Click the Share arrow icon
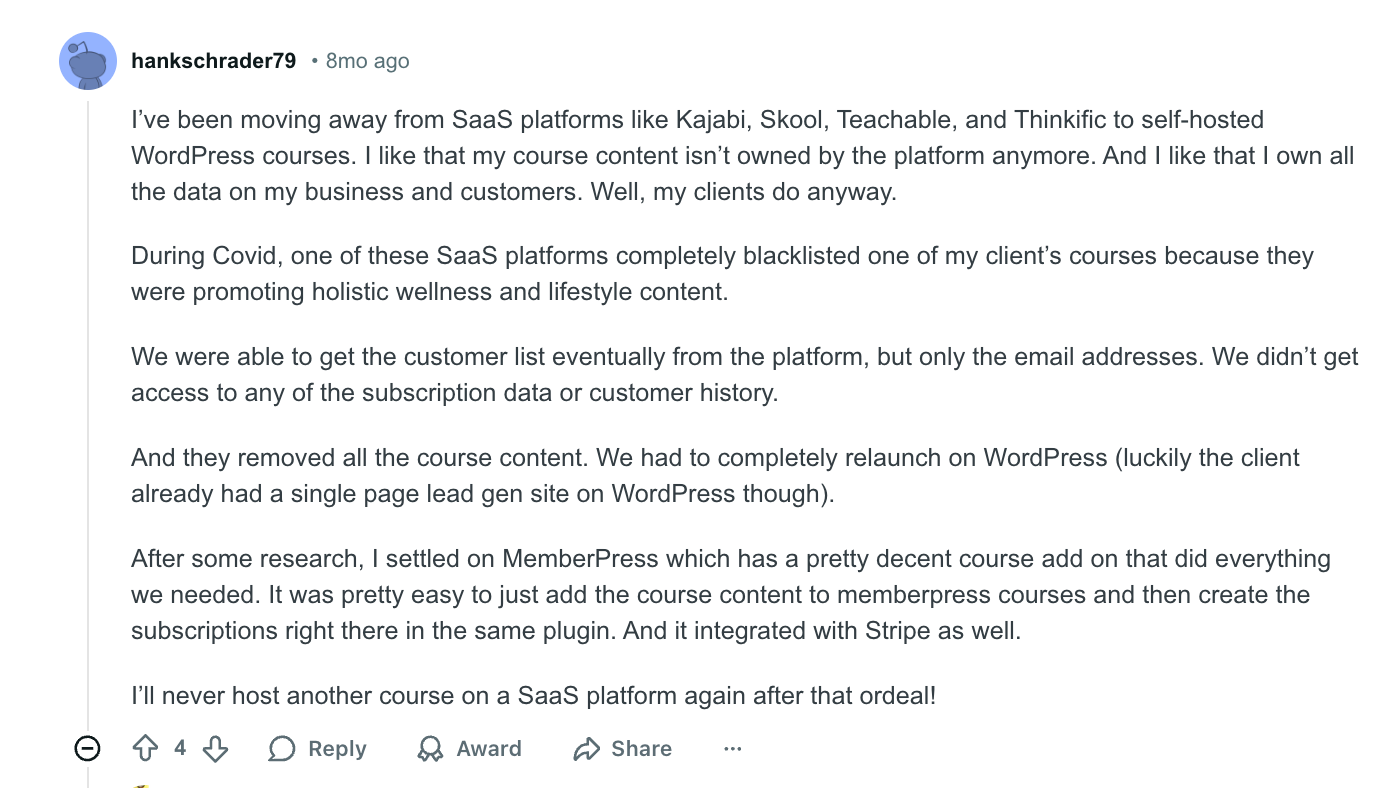1380x788 pixels. [586, 749]
